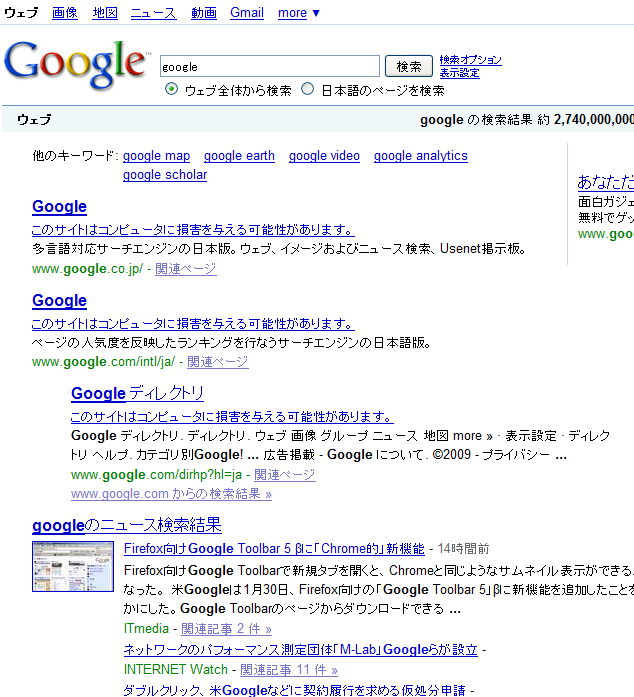634x697 pixels.
Task: Click malware warning under Google ディレクトリ
Action: (x=232, y=417)
